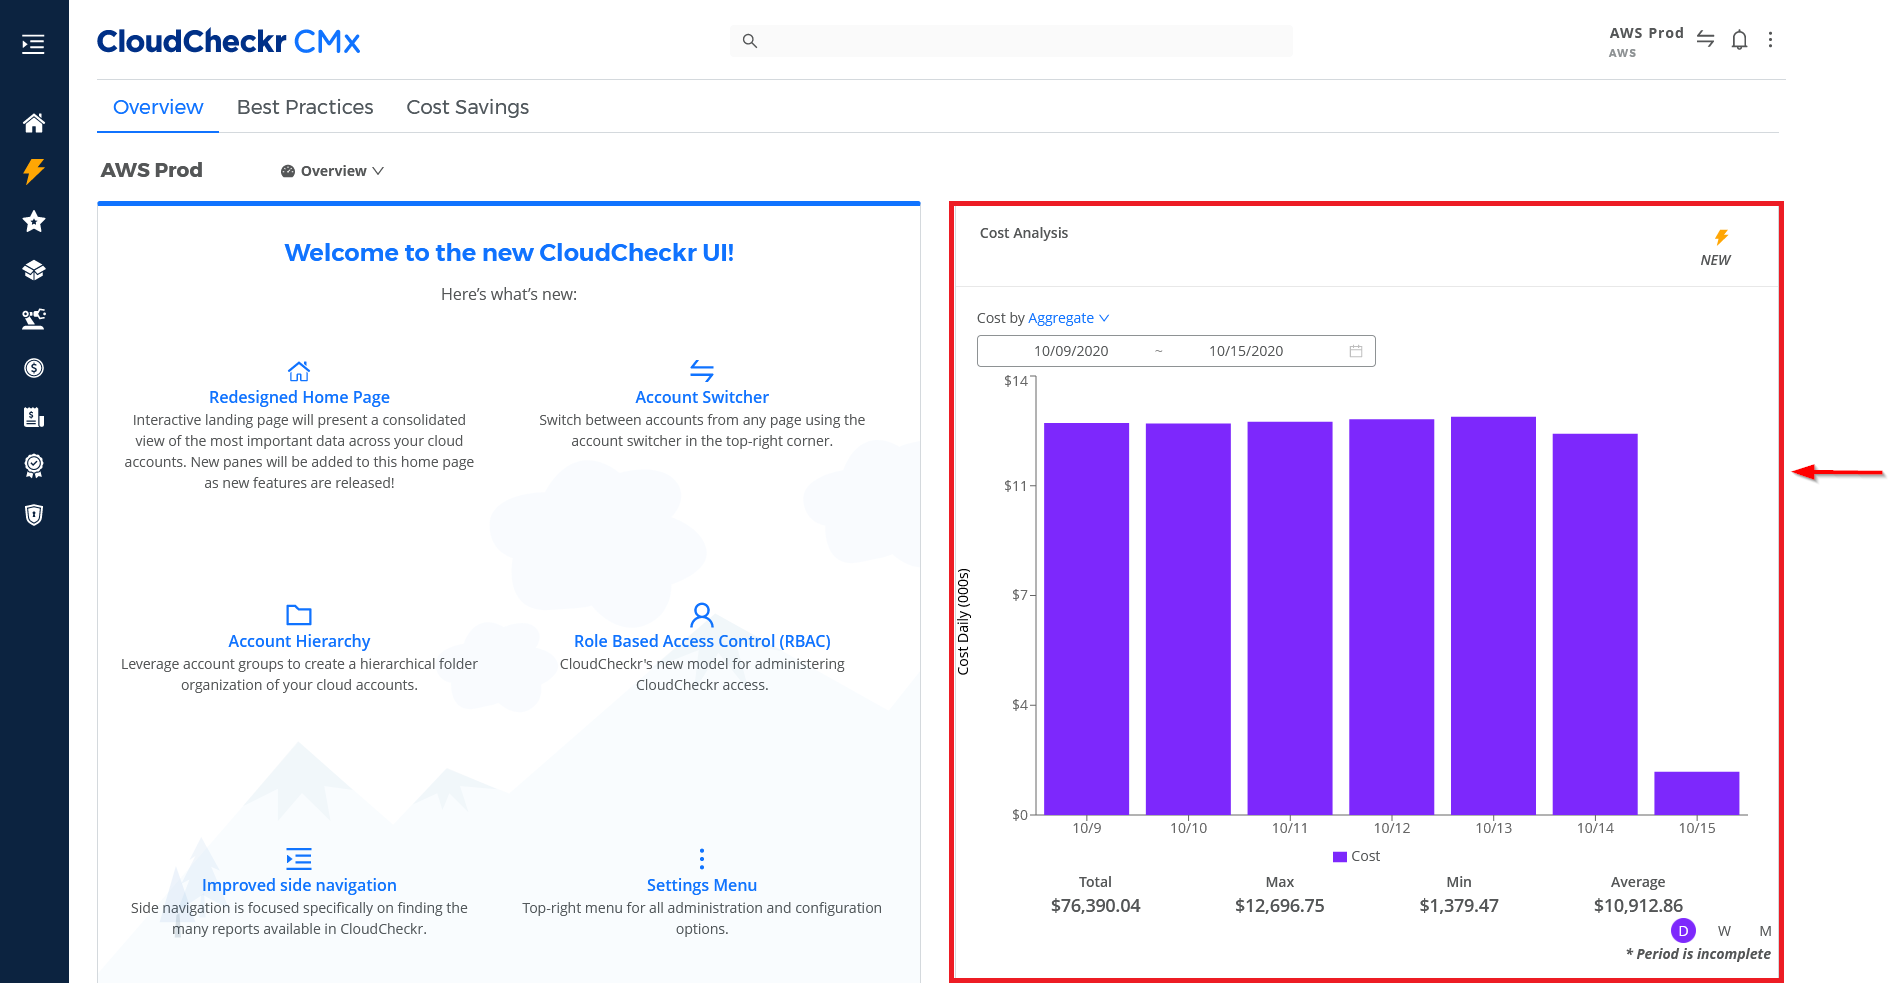This screenshot has height=983, width=1891.
Task: Click the 10/12 cost bar
Action: tap(1392, 617)
